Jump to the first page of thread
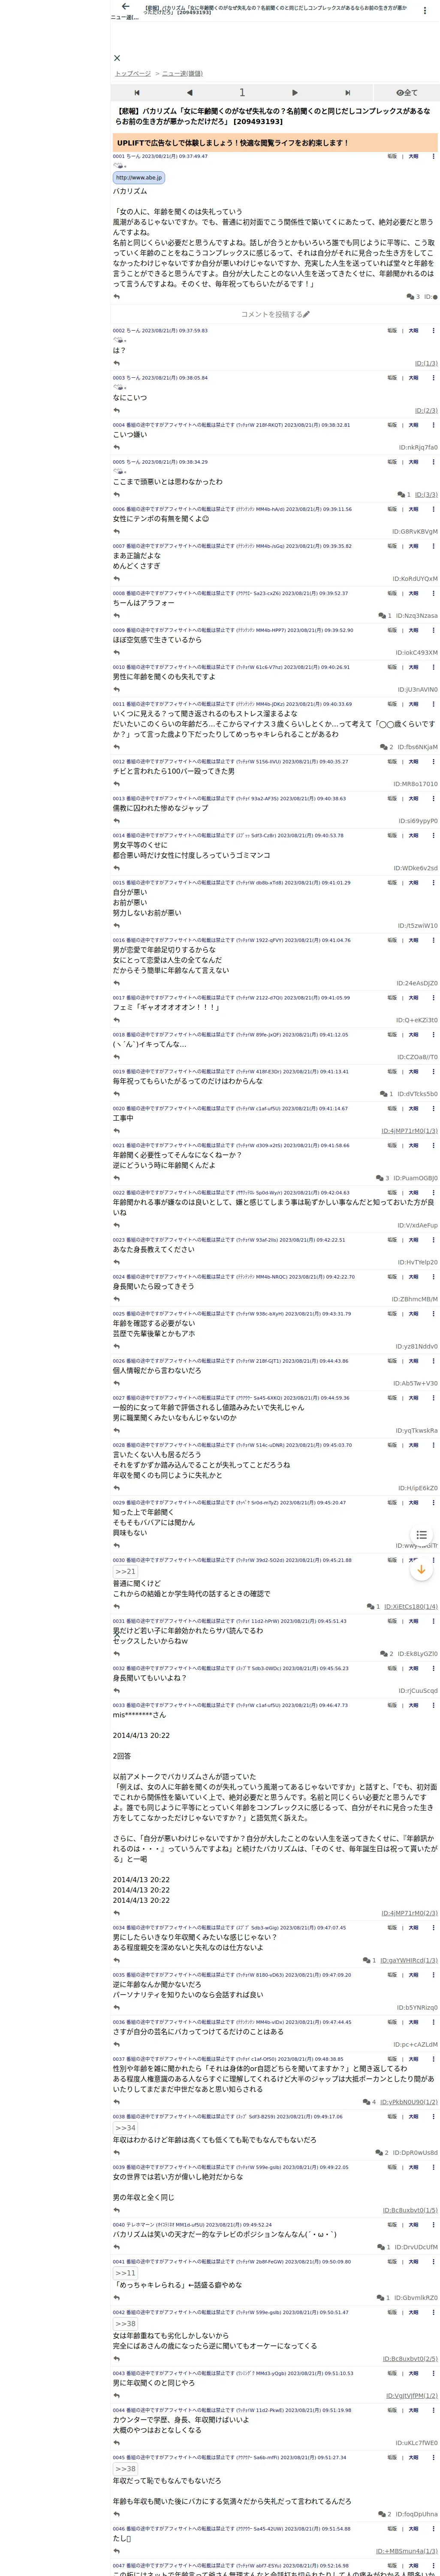 click(x=137, y=93)
